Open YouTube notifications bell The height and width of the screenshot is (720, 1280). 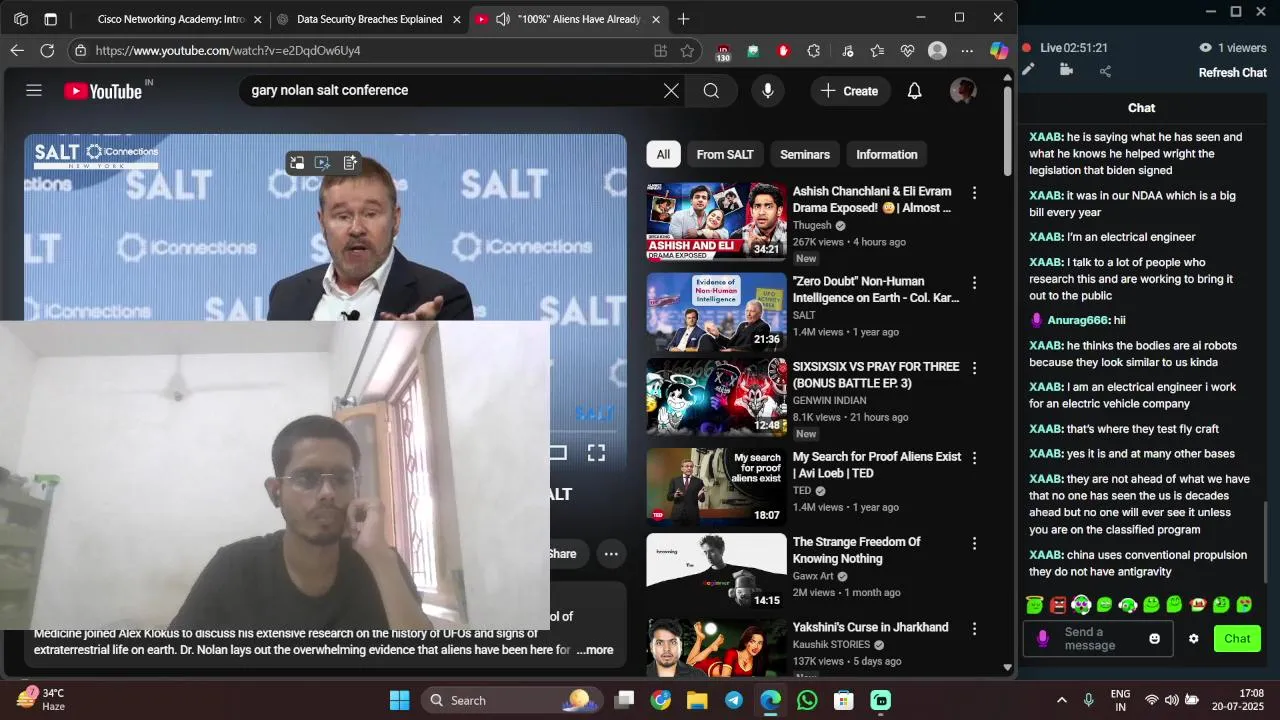click(x=914, y=91)
